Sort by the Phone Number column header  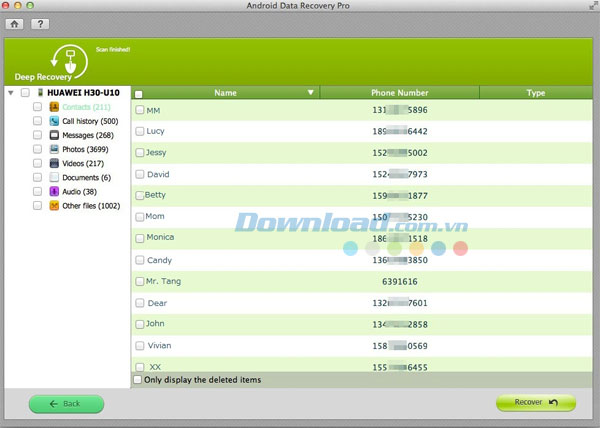point(399,93)
